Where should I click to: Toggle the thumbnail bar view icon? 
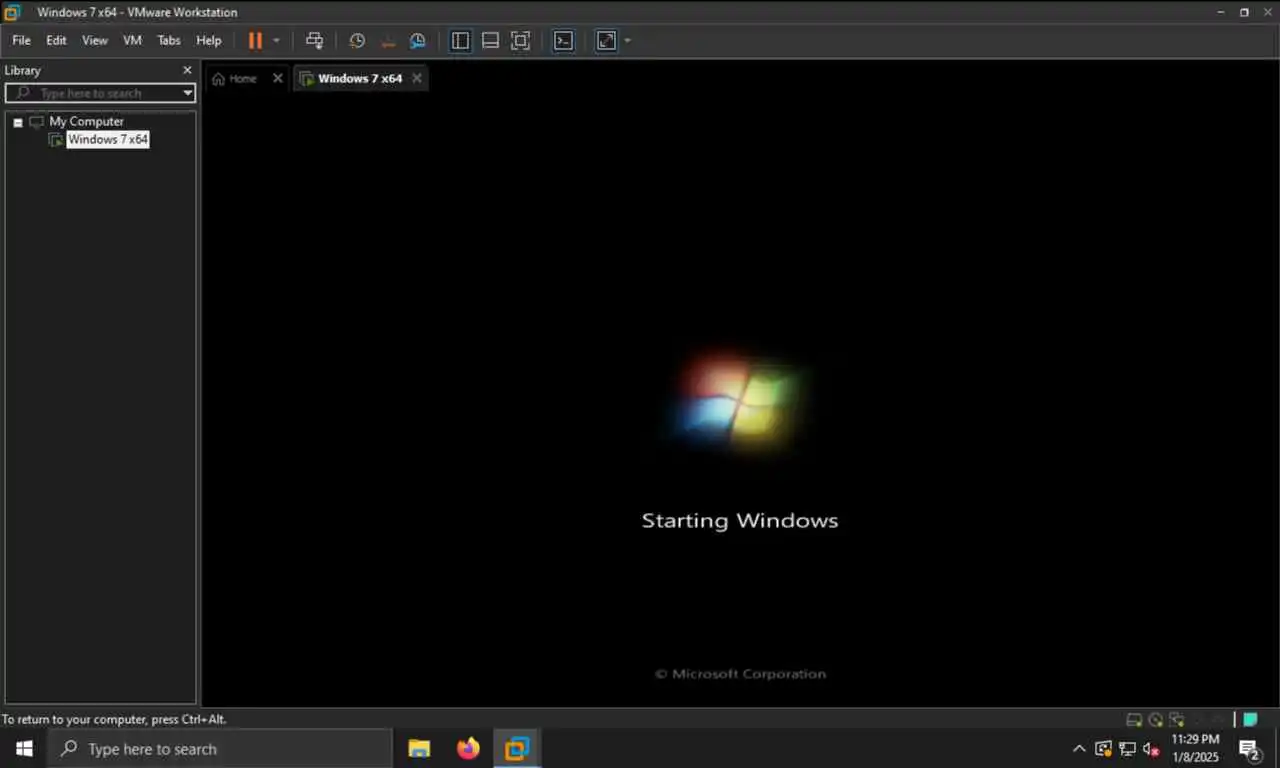click(x=490, y=41)
